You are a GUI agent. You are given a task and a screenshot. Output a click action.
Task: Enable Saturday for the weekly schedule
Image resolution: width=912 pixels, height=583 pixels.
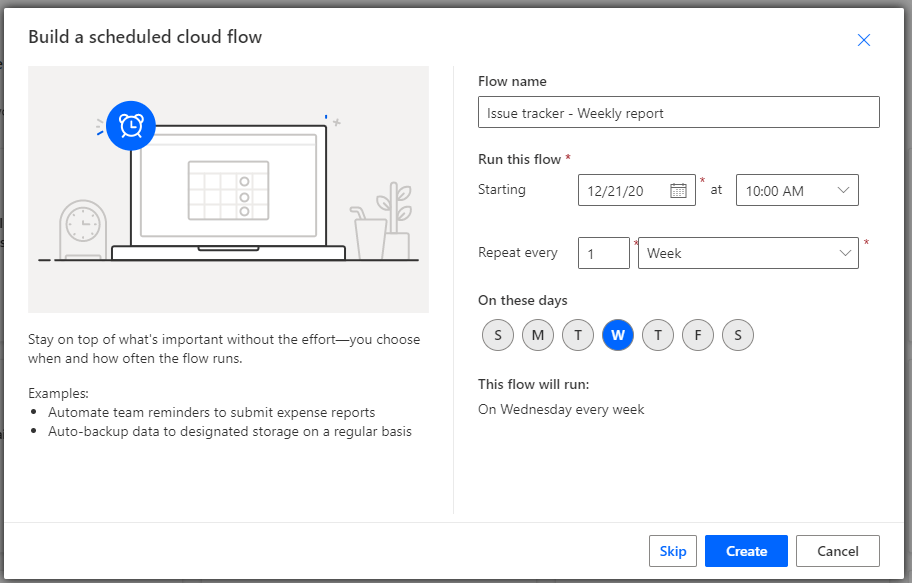738,335
